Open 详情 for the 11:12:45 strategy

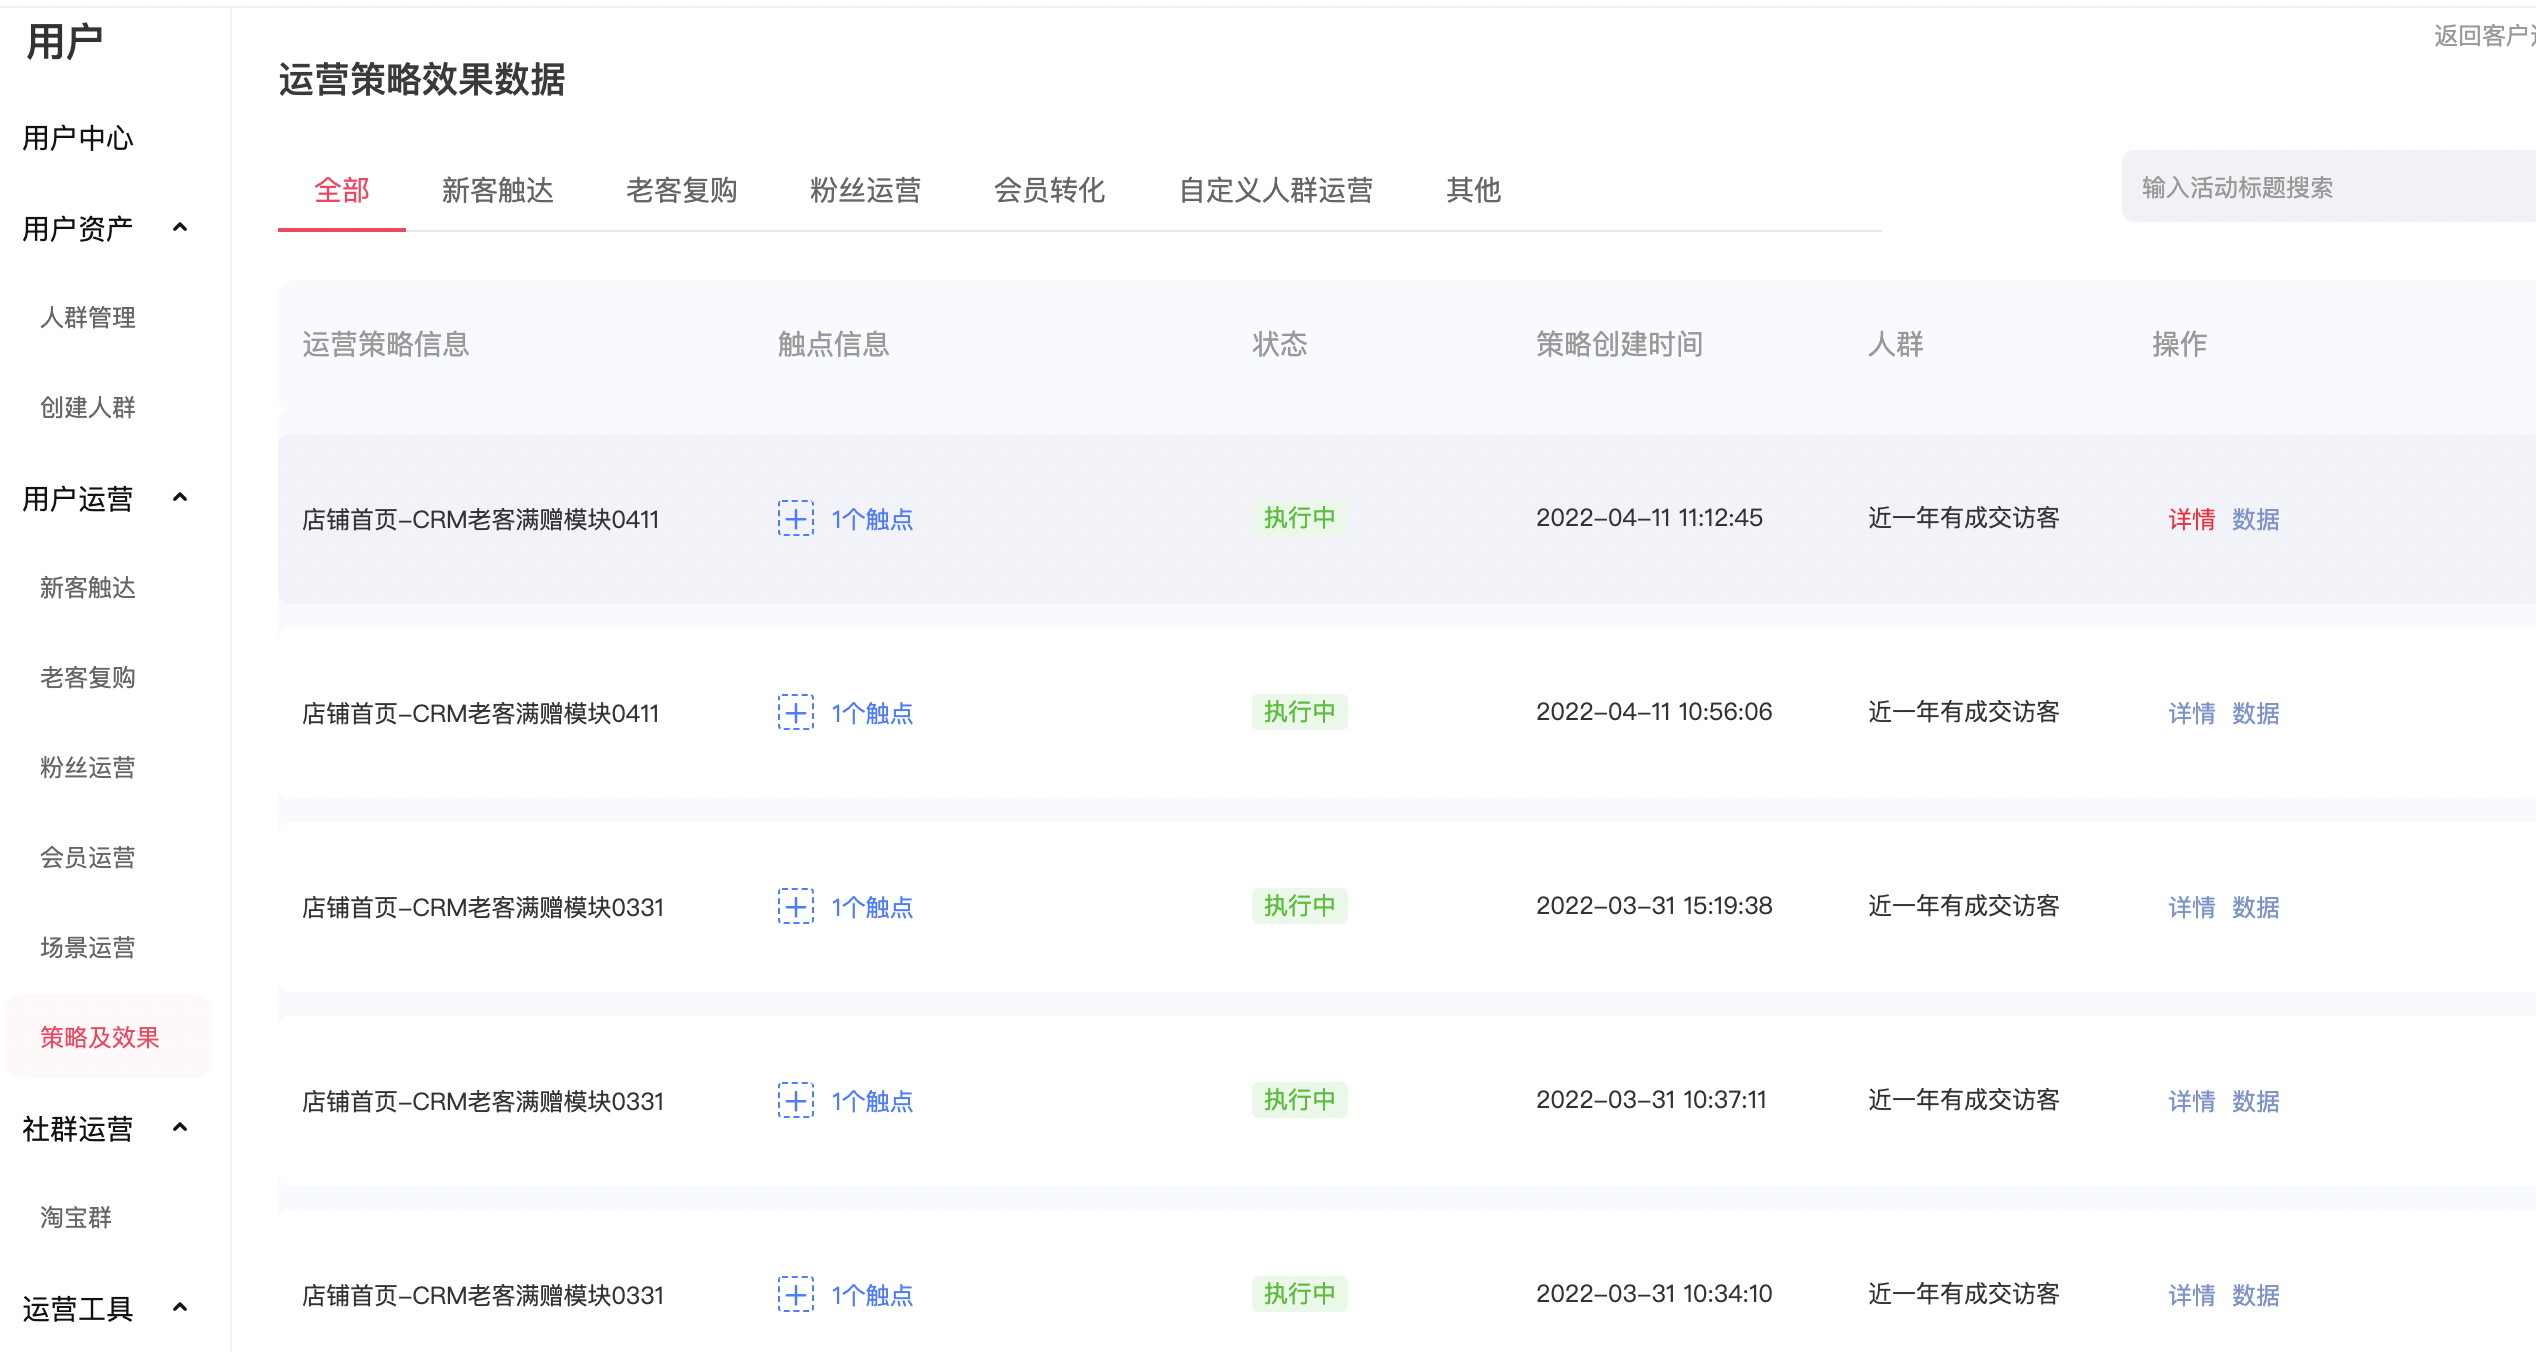pyautogui.click(x=2191, y=519)
